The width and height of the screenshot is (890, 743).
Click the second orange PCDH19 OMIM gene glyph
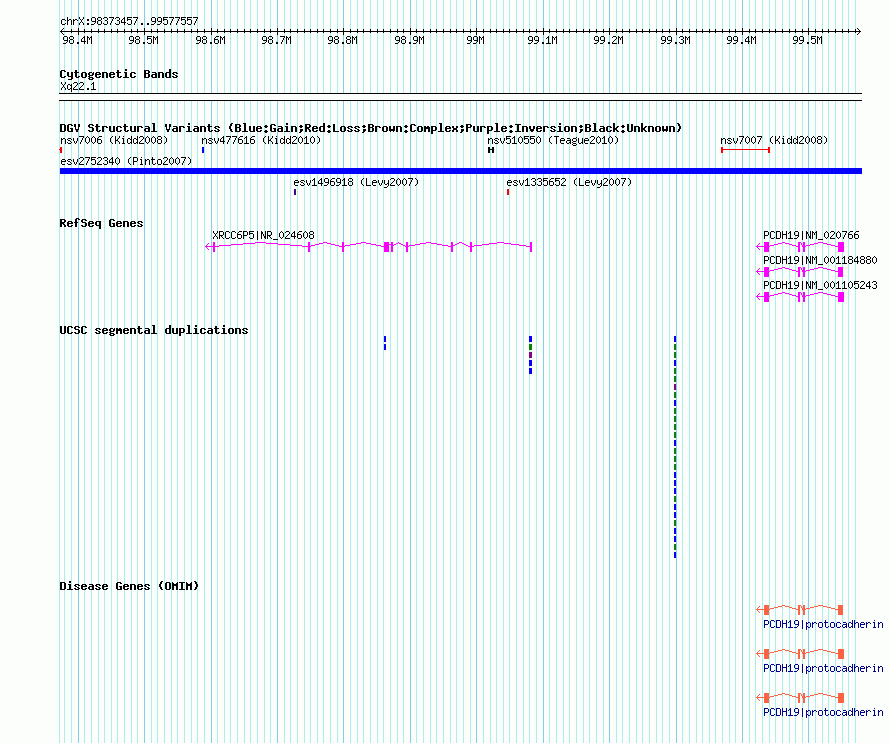(800, 654)
